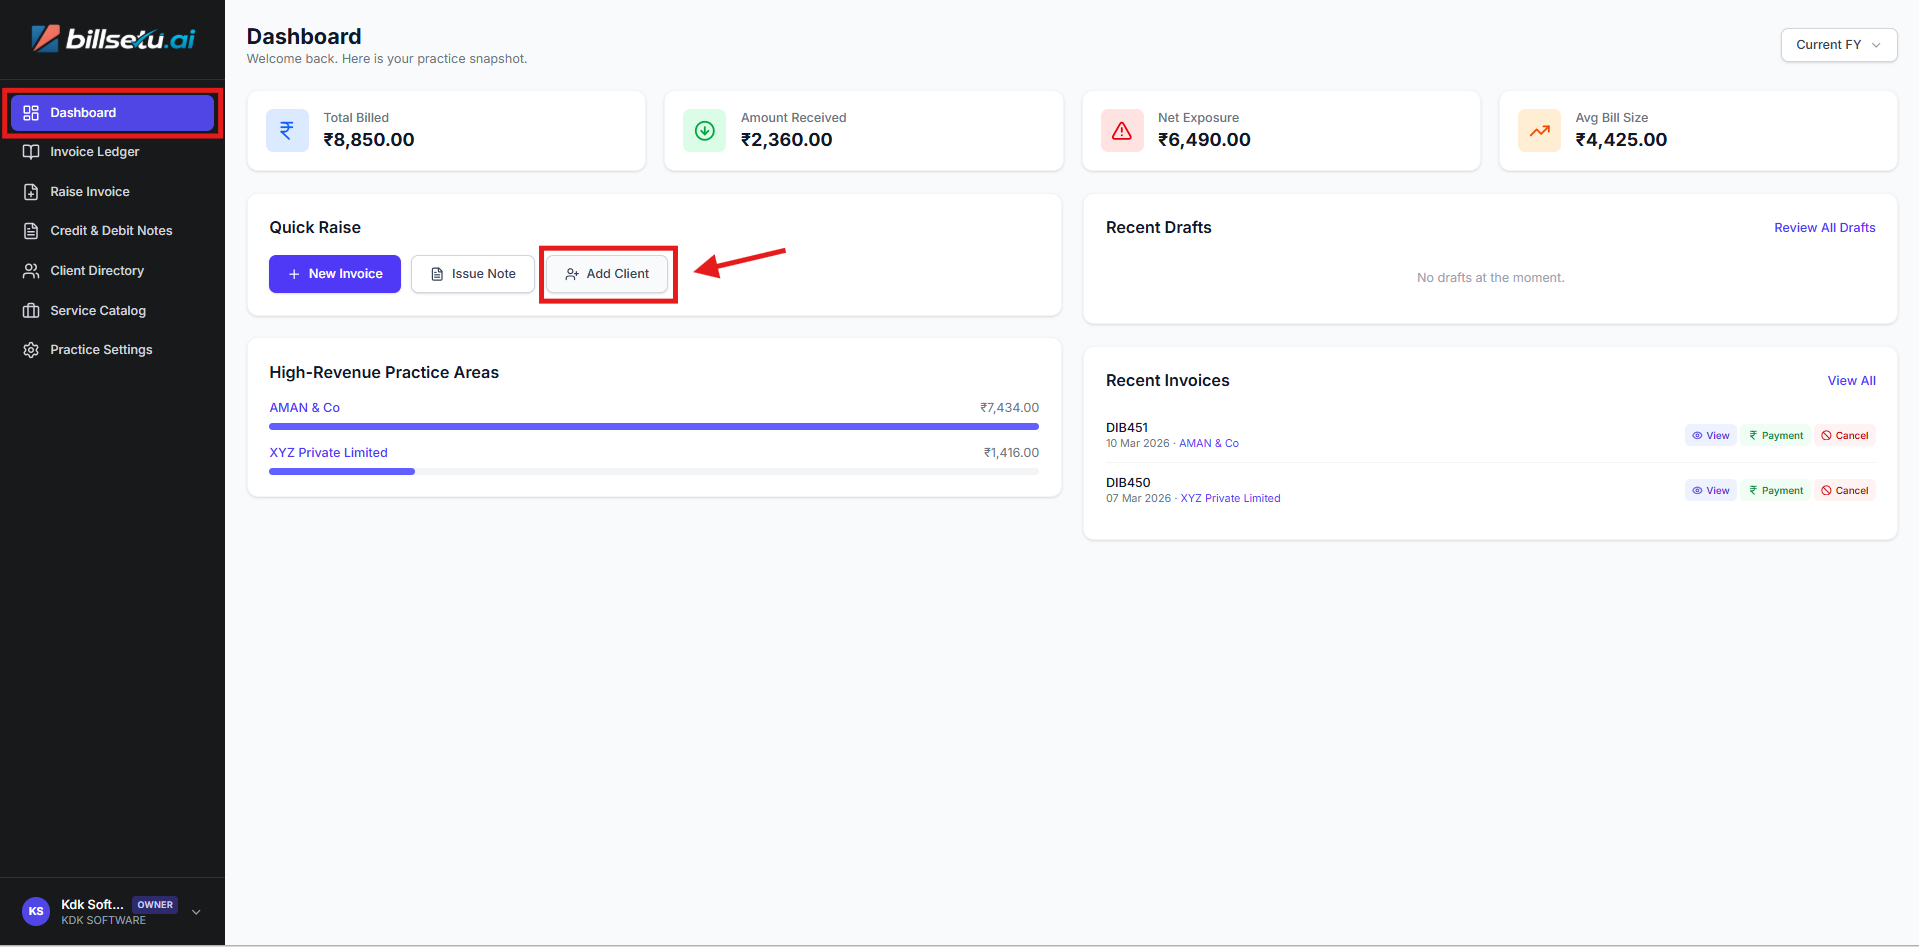Screen dimensions: 1919x947
Task: Go to Service Catalog in sidebar
Action: click(98, 311)
